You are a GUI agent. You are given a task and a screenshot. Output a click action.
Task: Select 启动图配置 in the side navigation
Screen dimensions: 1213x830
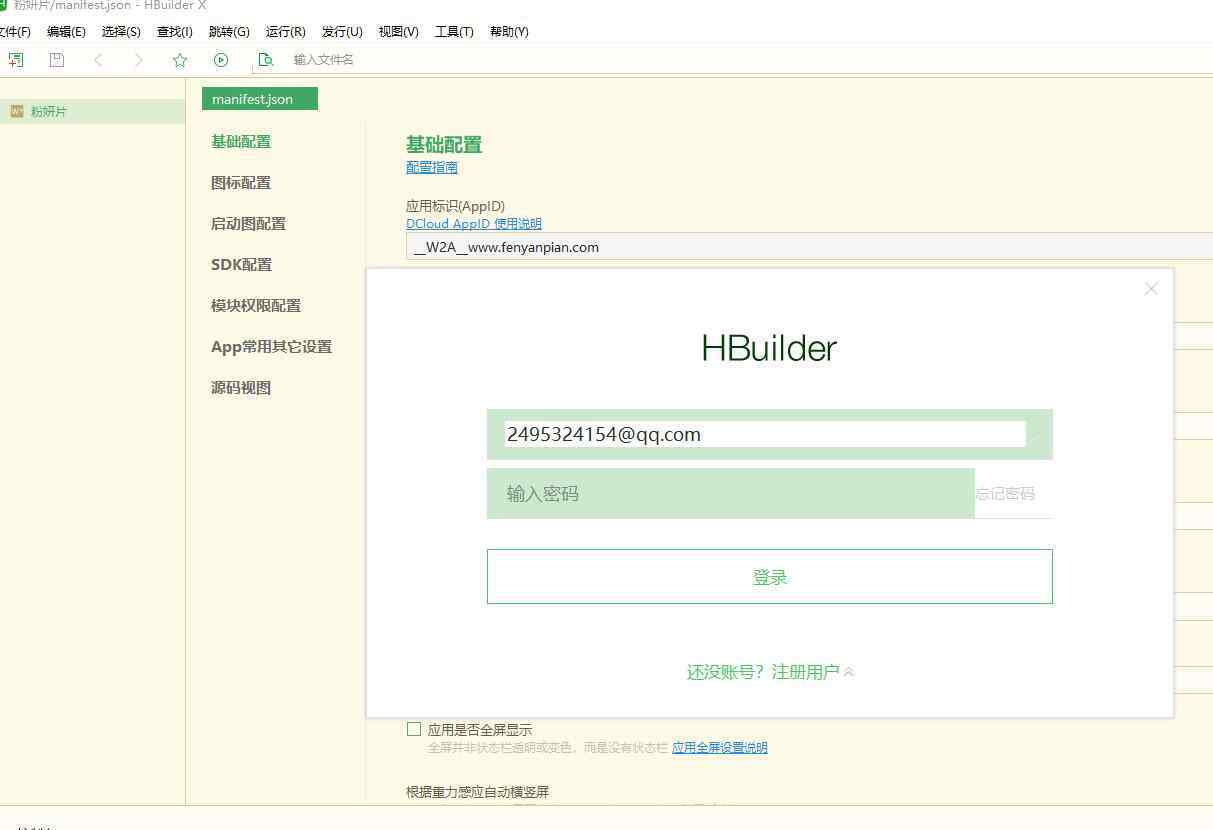coord(248,224)
